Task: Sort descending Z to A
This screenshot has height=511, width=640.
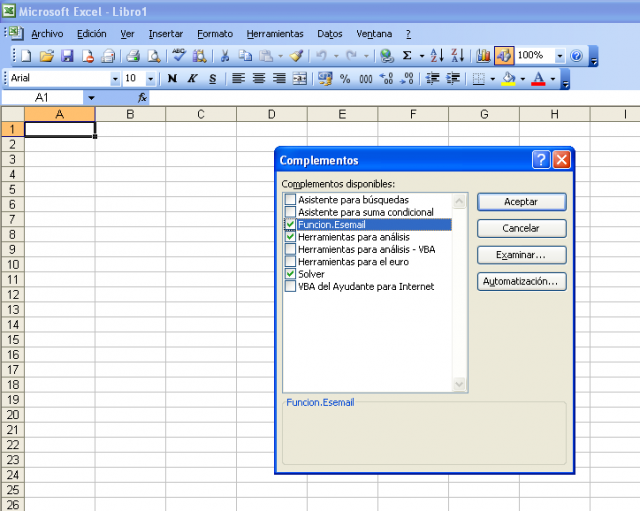Action: point(457,56)
